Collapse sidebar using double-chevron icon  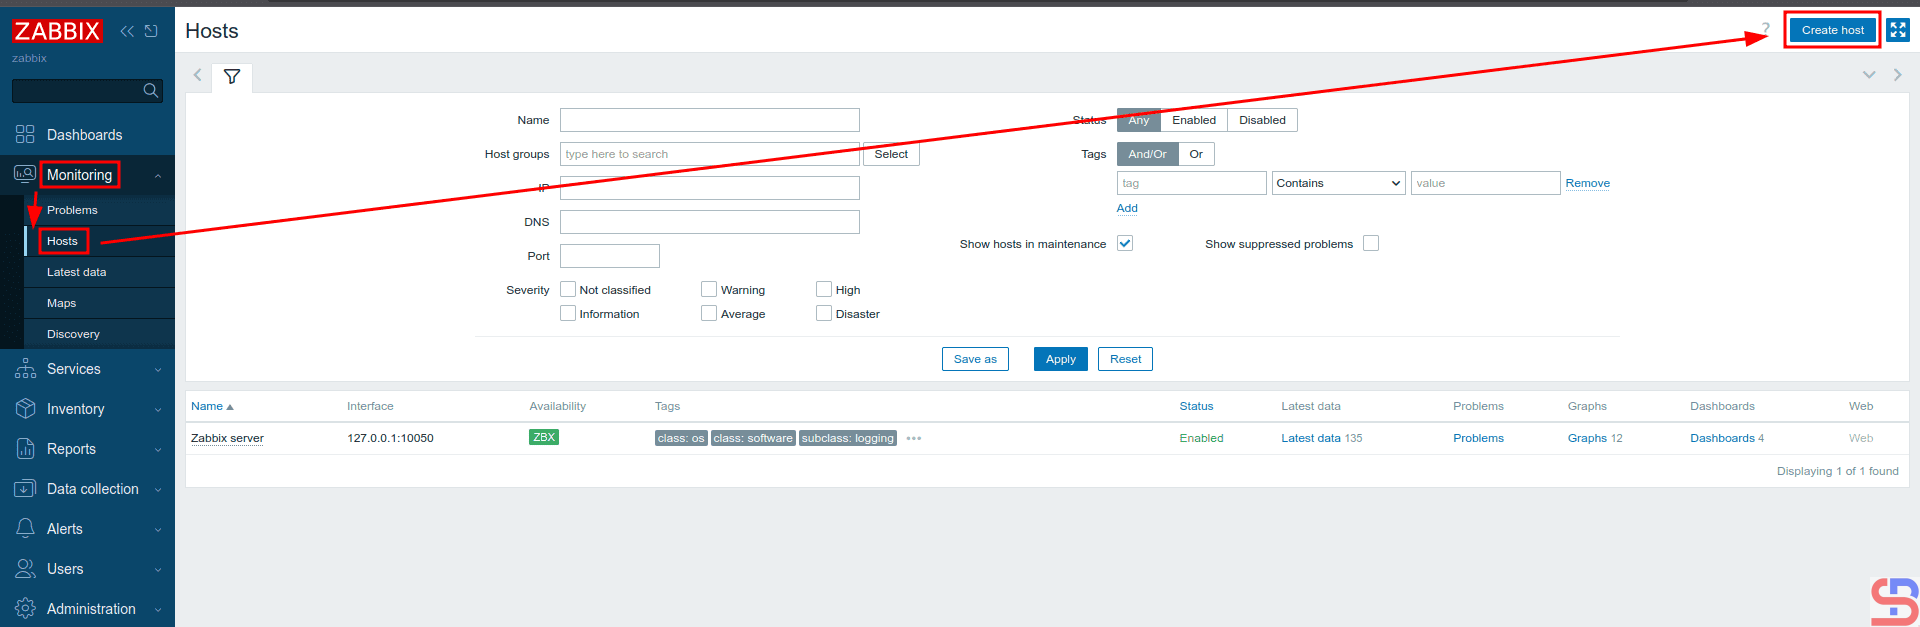[x=127, y=31]
